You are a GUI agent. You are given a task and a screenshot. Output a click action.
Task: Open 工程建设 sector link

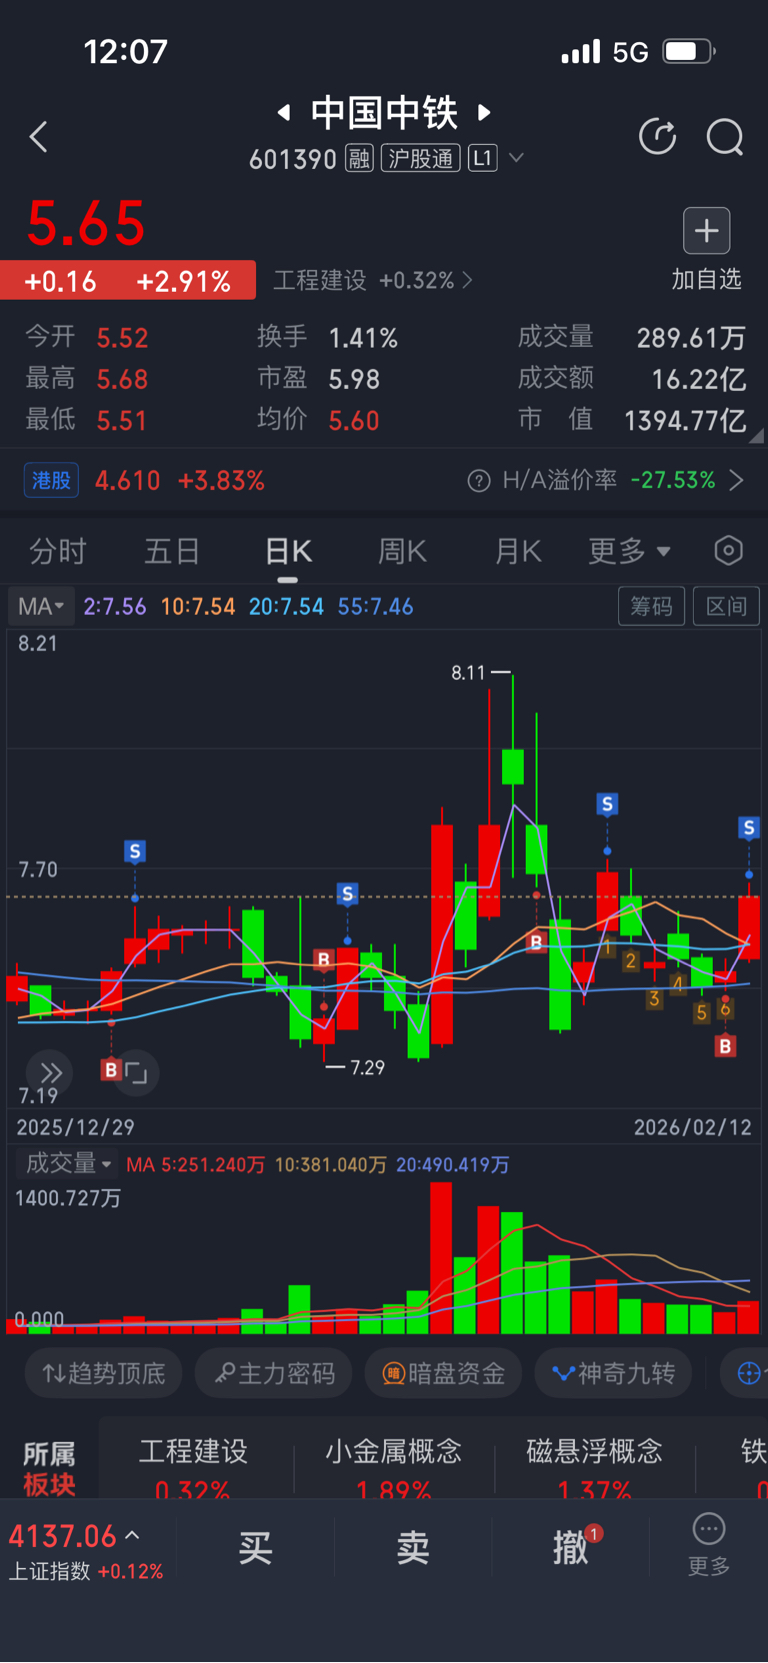[x=373, y=280]
